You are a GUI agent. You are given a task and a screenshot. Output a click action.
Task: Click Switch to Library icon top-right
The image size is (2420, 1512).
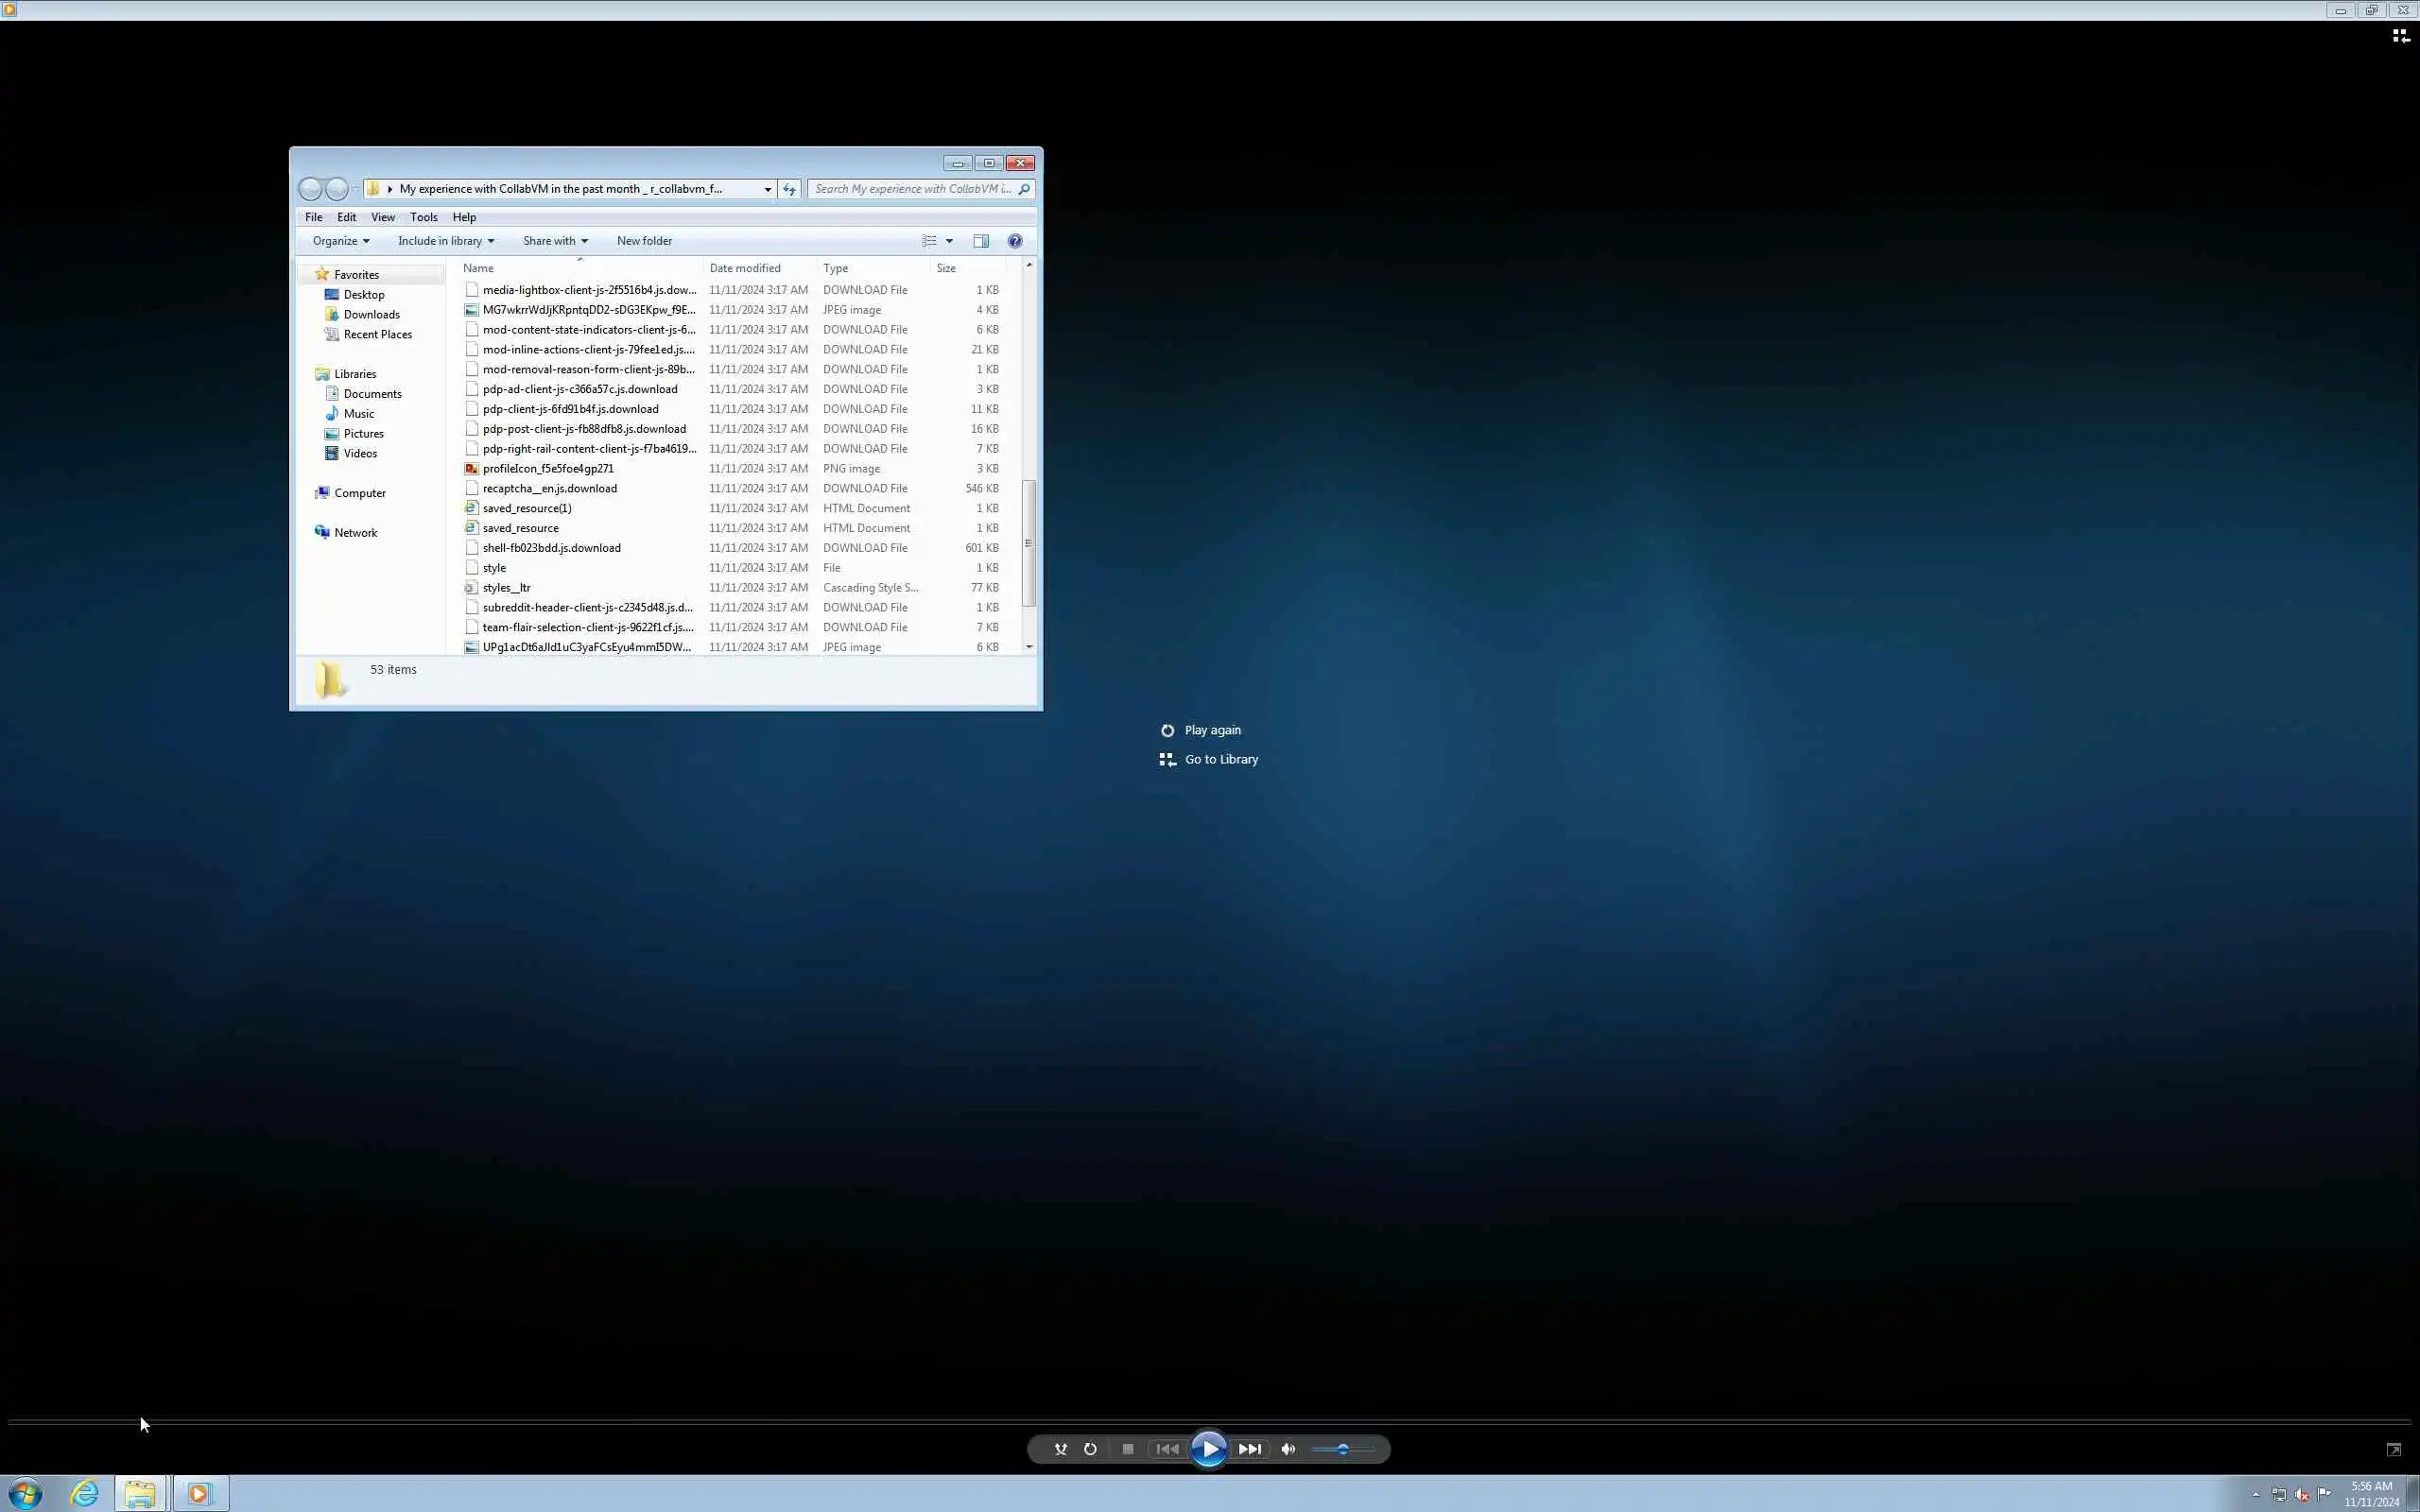(2400, 36)
